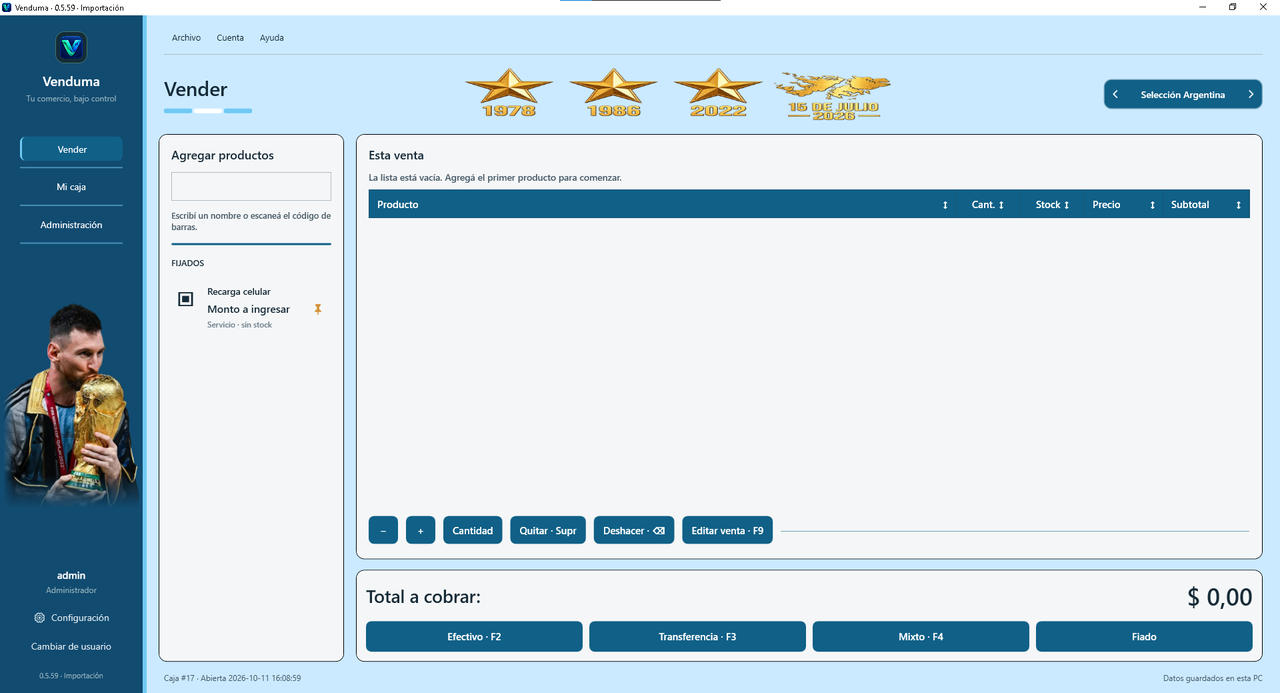
Task: Click the orange pin on Recarga celular
Action: tap(318, 309)
